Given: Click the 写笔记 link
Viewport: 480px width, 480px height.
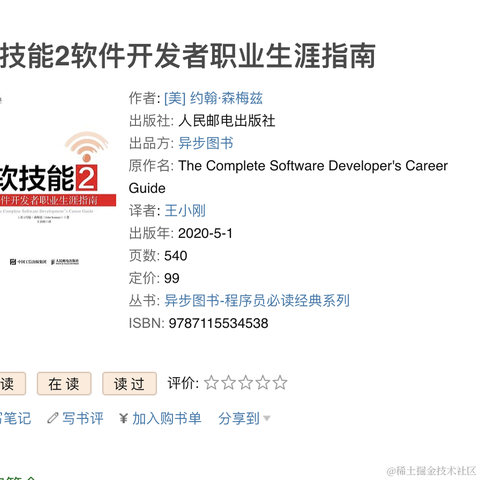Looking at the screenshot, I should click(15, 418).
